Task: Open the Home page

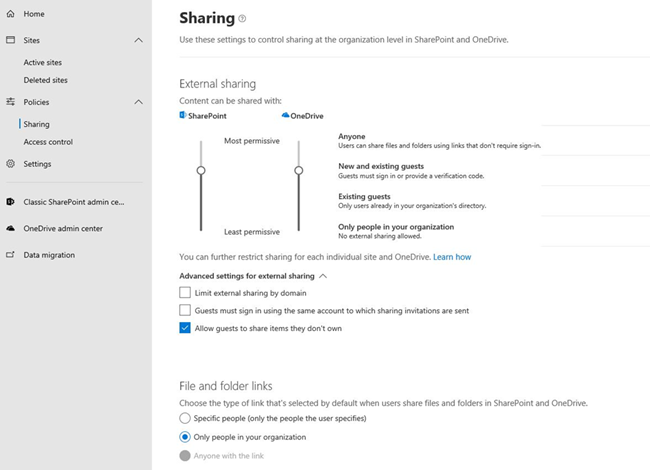Action: (34, 14)
